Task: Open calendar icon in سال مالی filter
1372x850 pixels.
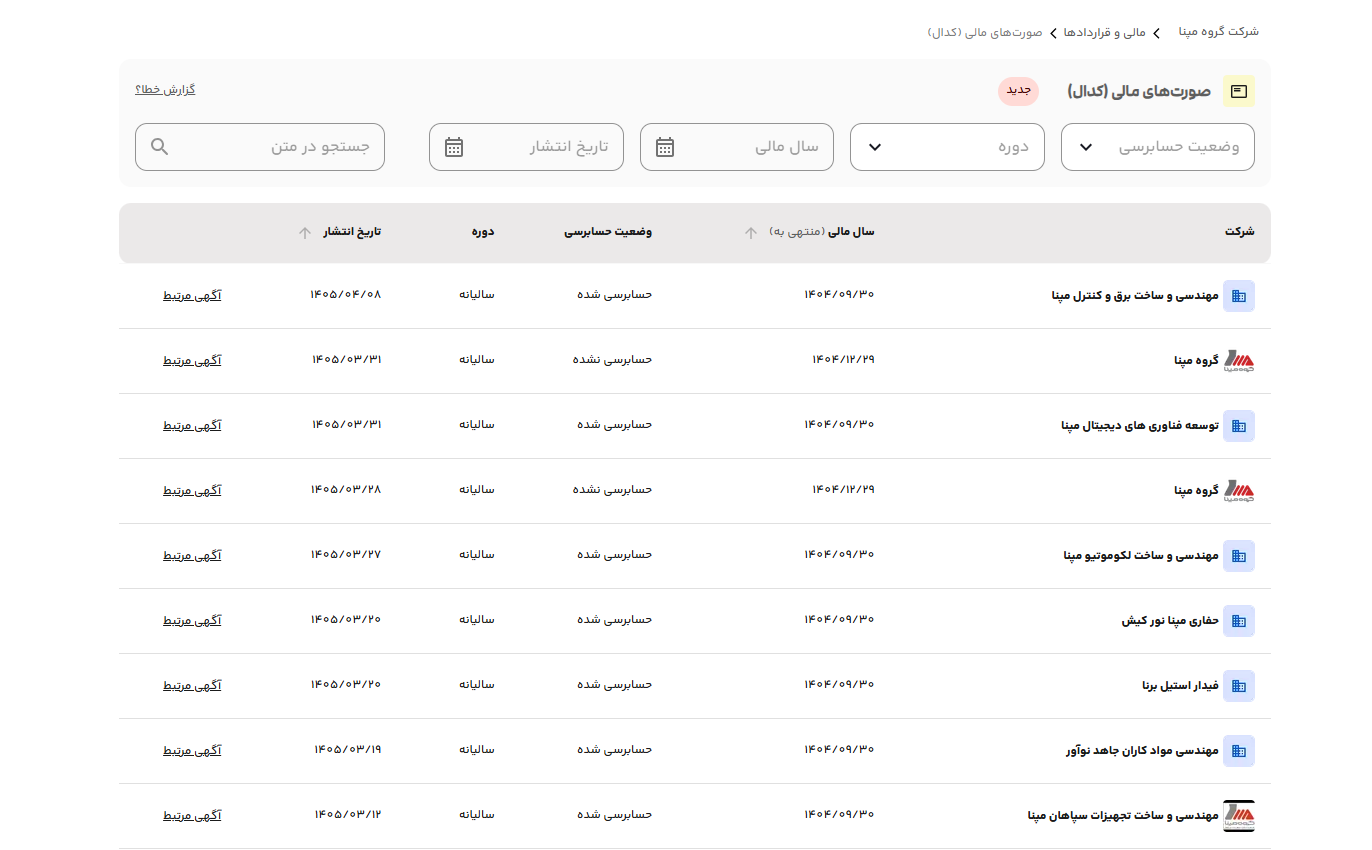Action: [665, 147]
